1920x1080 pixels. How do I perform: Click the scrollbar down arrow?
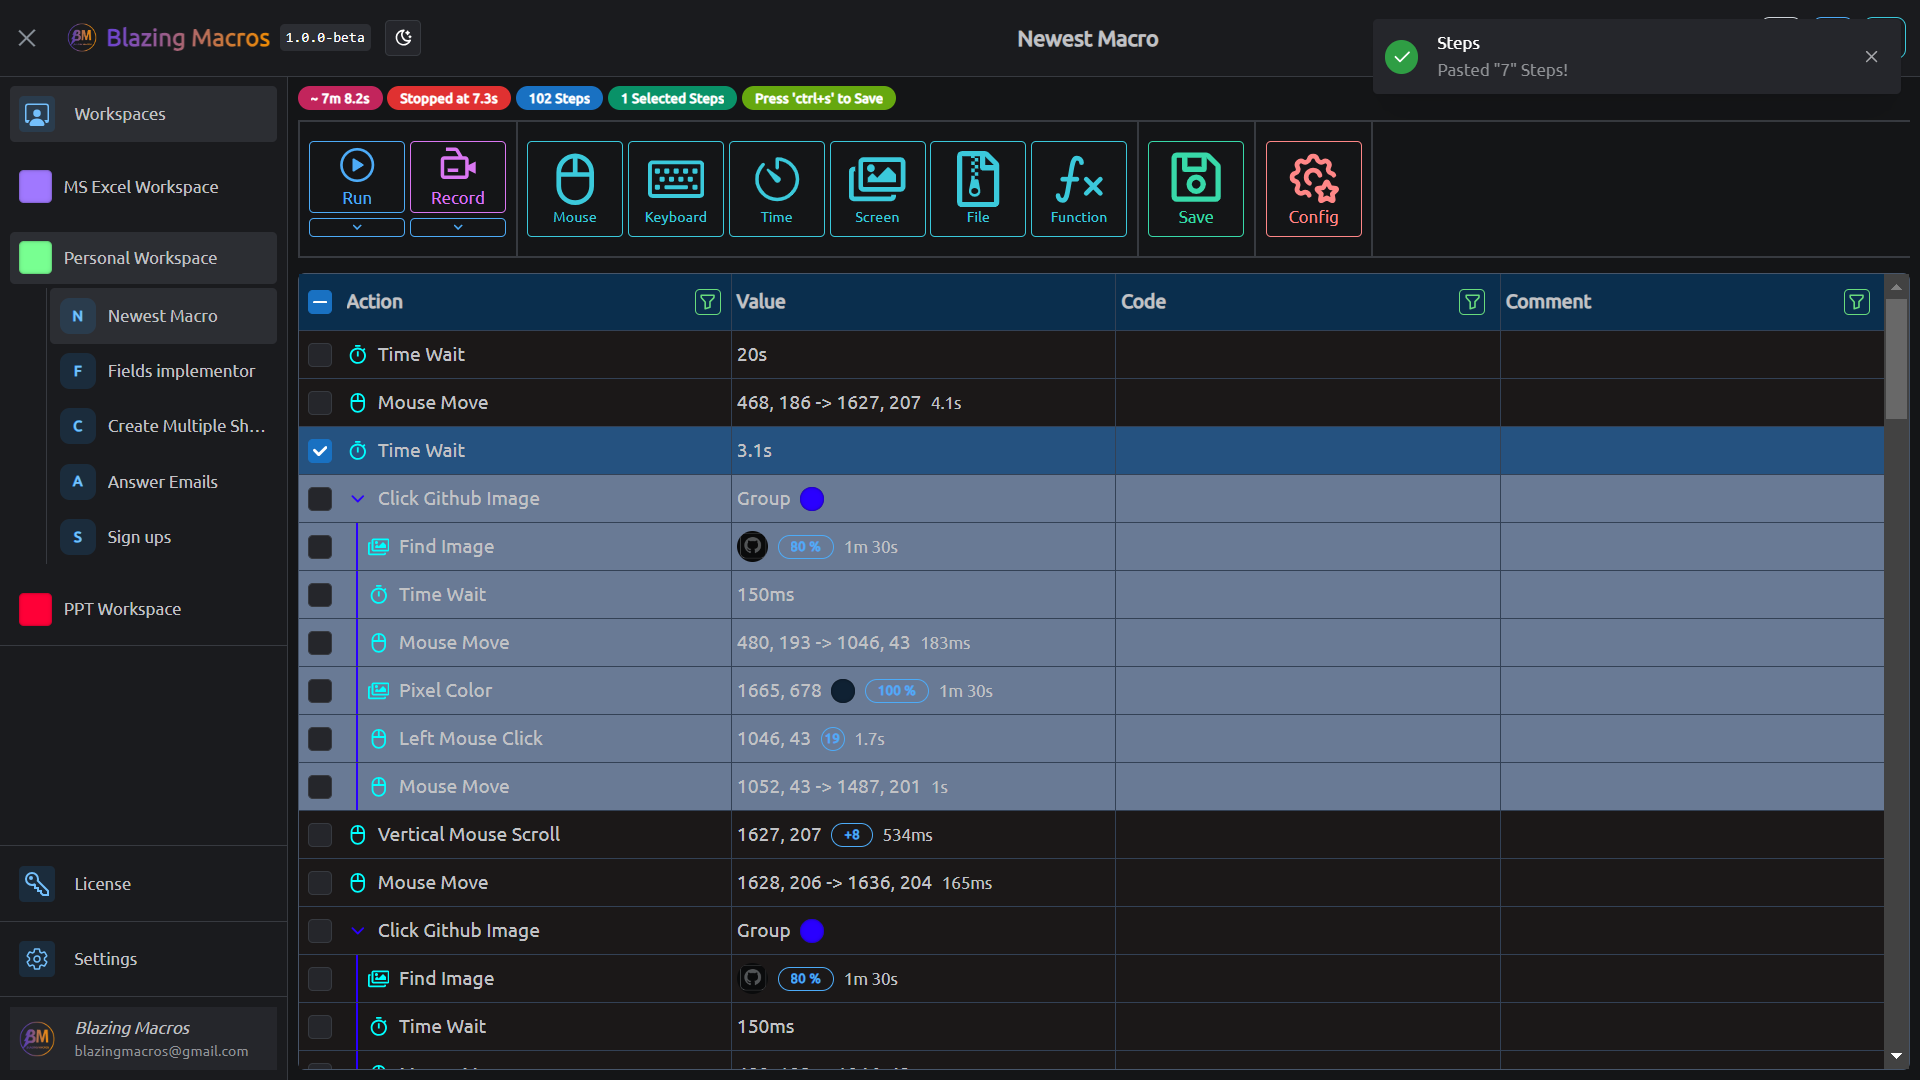pyautogui.click(x=1896, y=1056)
